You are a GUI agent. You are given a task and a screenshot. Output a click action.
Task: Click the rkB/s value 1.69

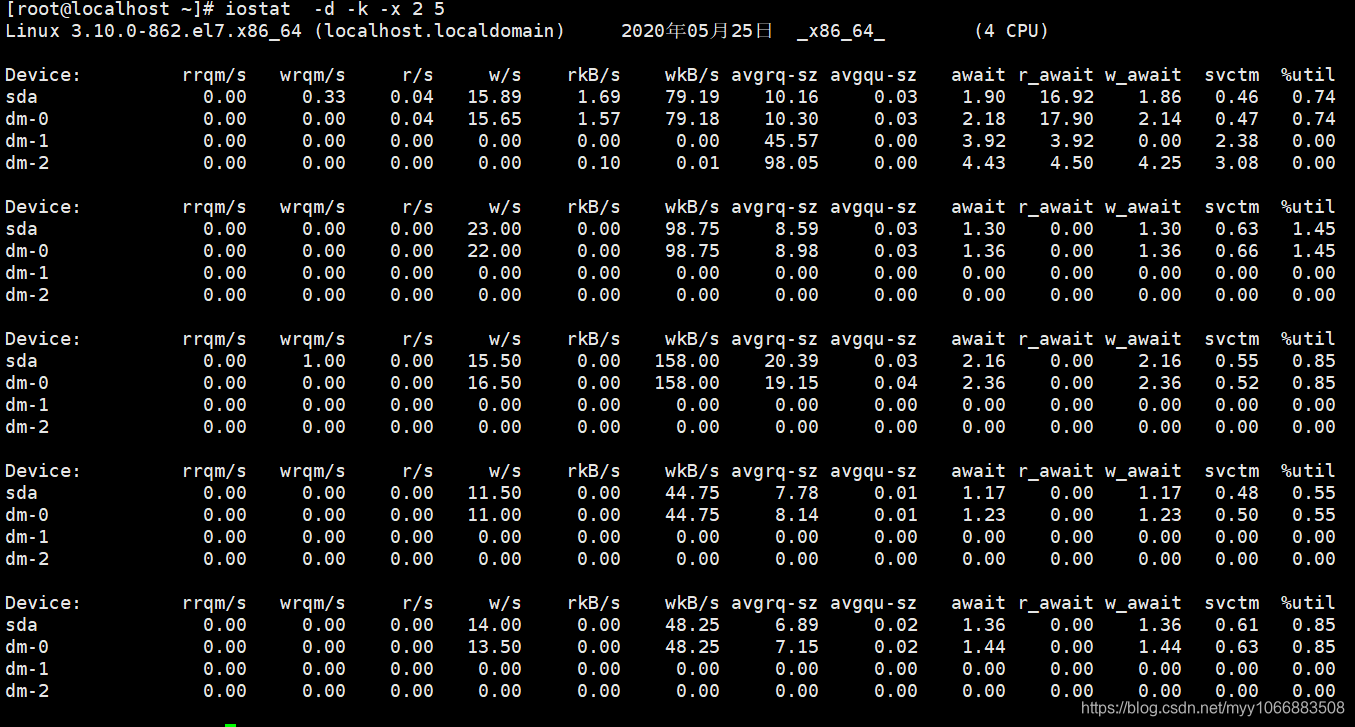[x=598, y=97]
